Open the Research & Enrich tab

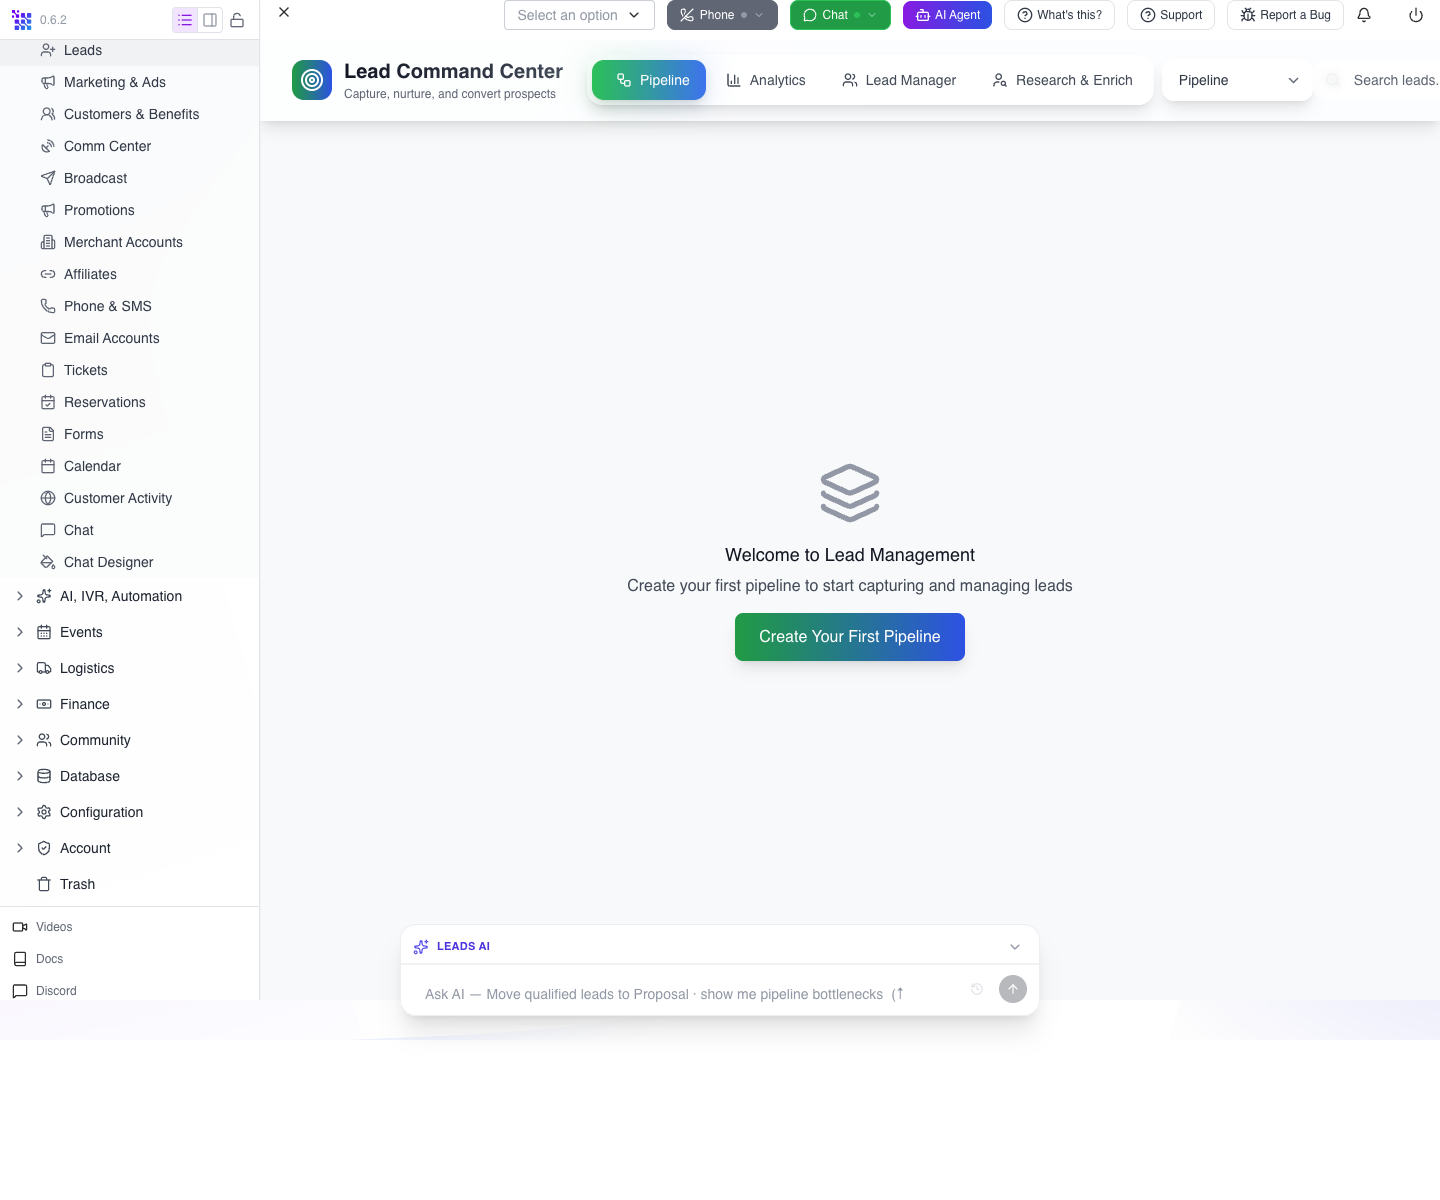[1063, 80]
